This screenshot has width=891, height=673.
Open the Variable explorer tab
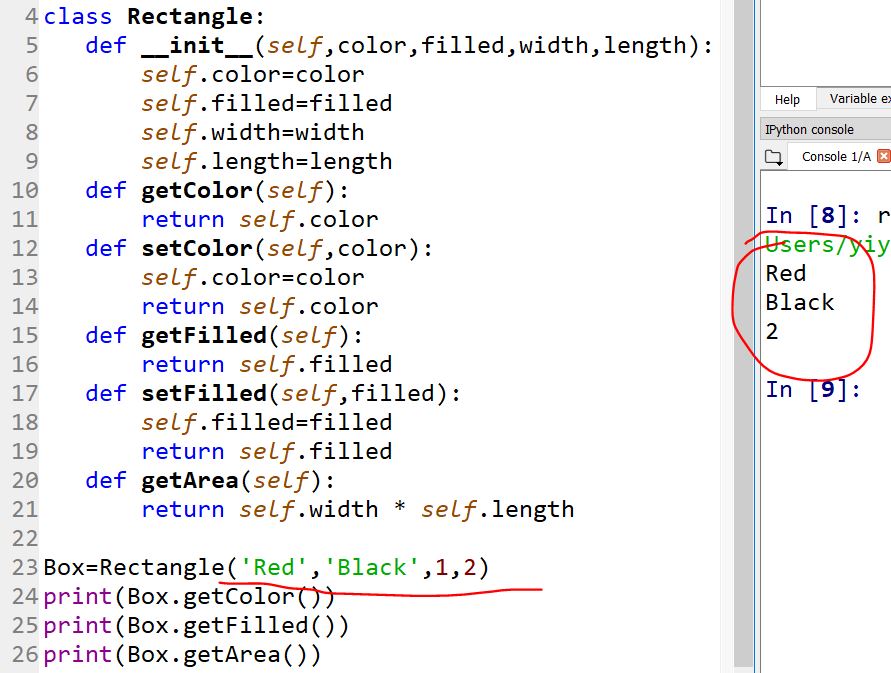pyautogui.click(x=858, y=99)
